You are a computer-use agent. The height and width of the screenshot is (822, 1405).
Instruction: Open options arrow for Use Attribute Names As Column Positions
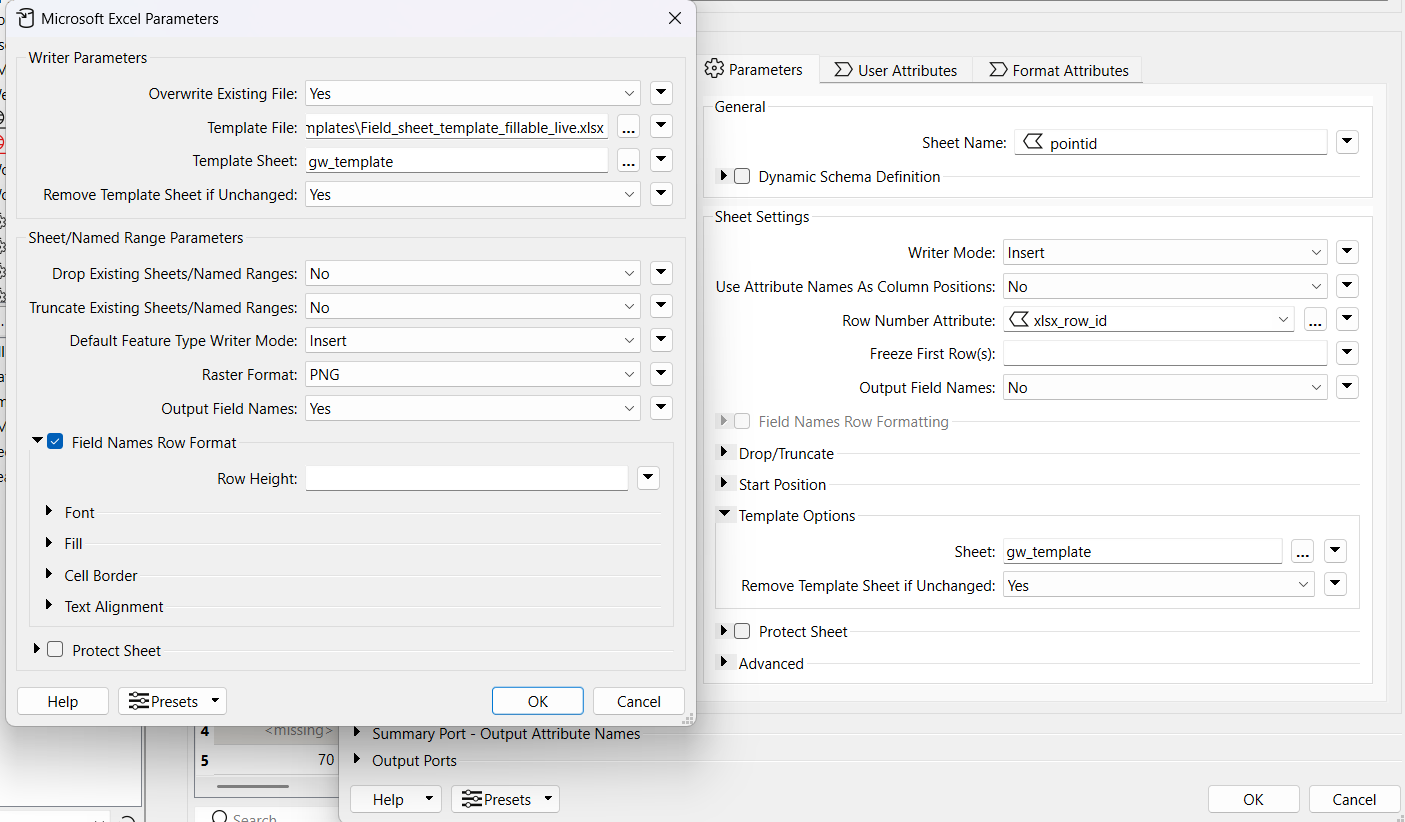click(x=1347, y=286)
